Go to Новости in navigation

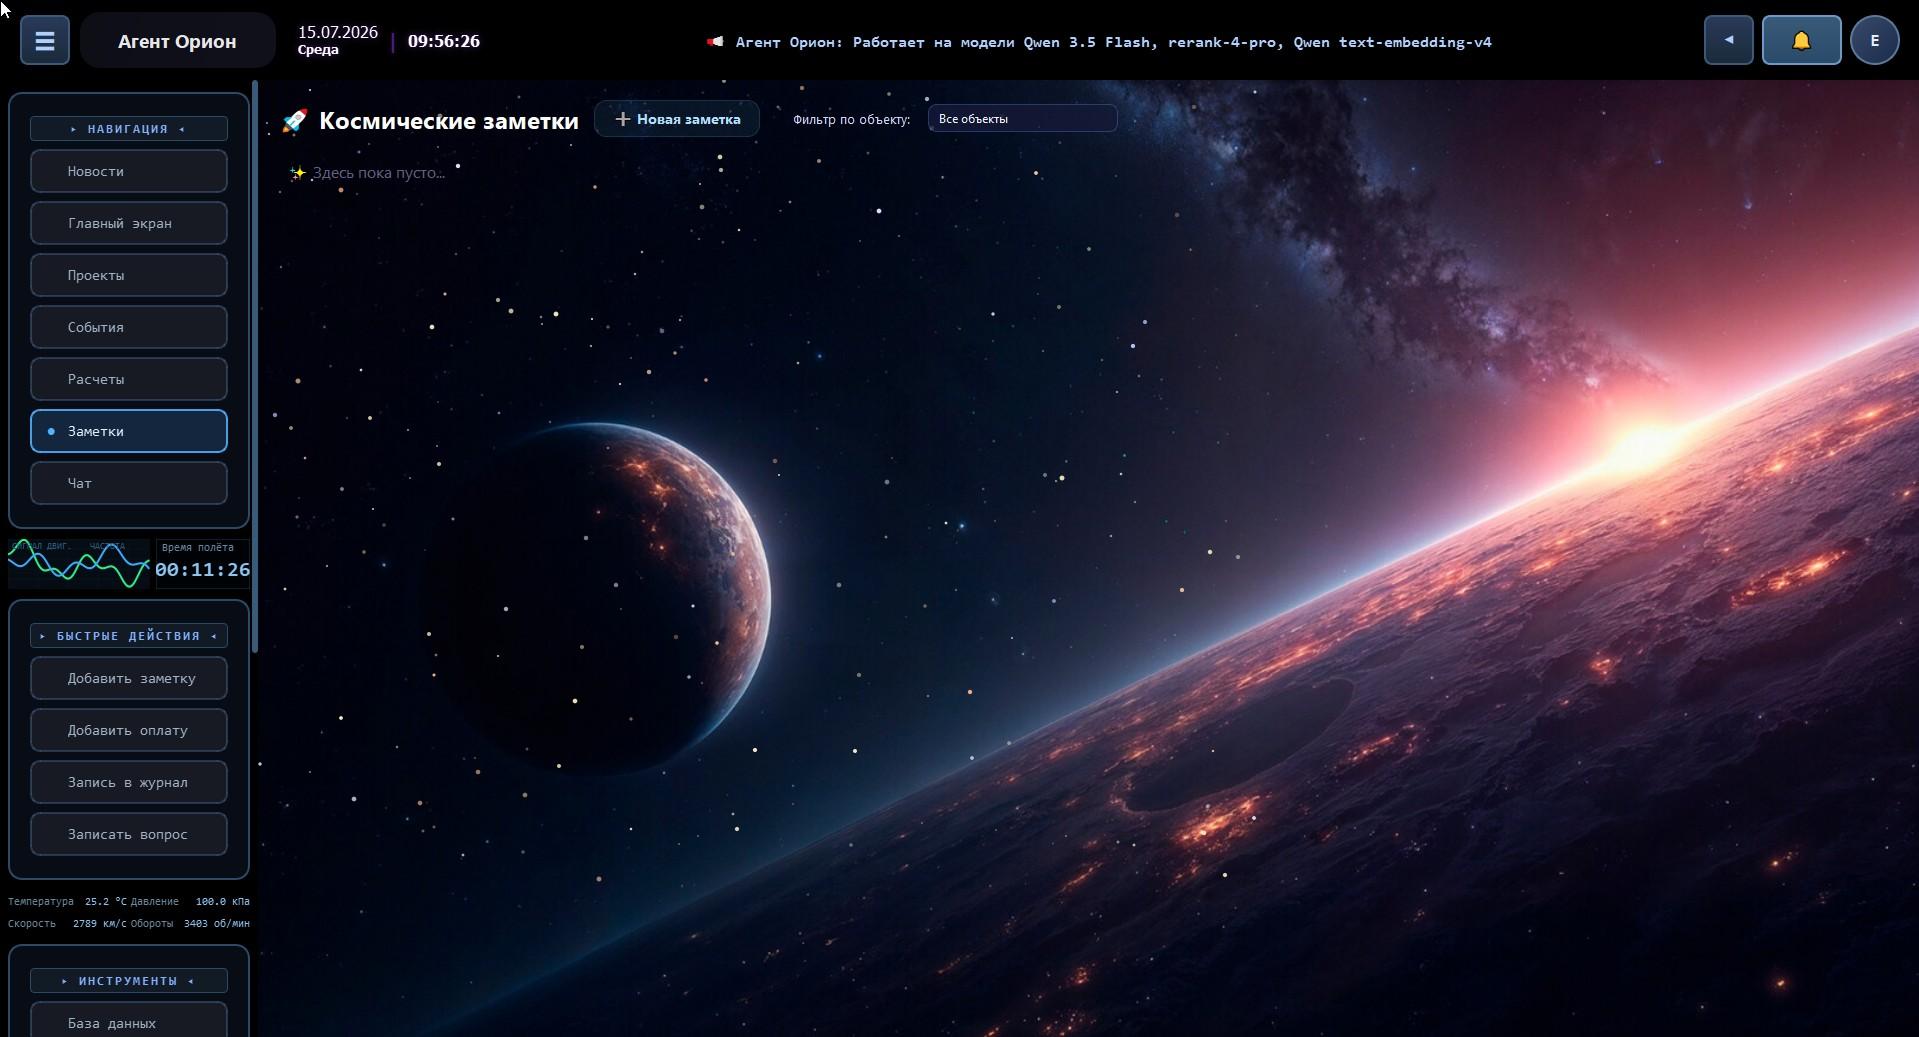coord(128,171)
